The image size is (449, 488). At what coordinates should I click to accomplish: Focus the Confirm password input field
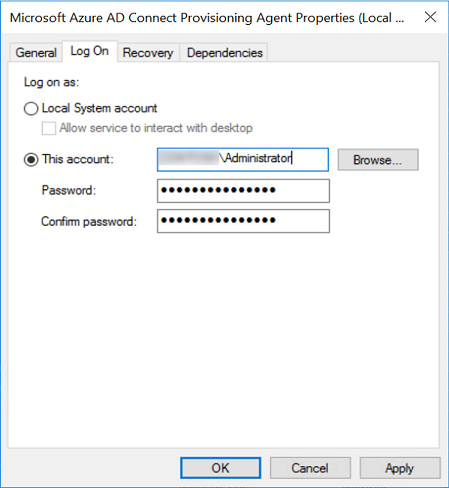(243, 221)
